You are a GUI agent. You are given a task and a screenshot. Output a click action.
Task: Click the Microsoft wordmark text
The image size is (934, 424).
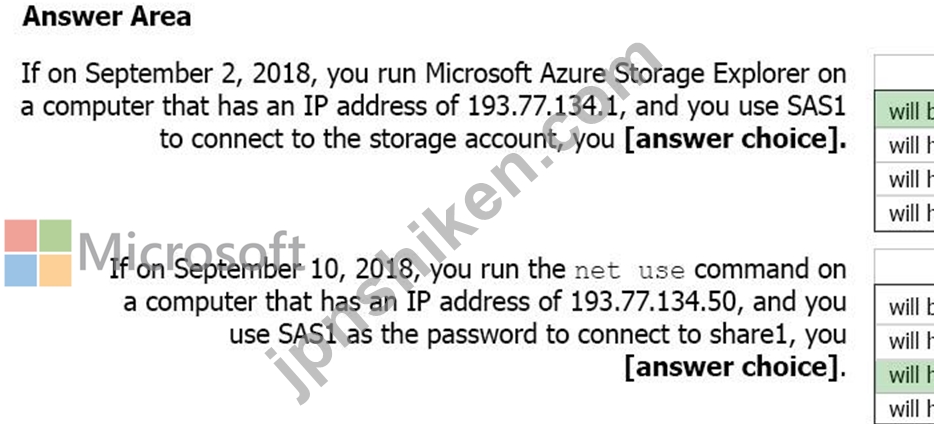pyautogui.click(x=192, y=252)
